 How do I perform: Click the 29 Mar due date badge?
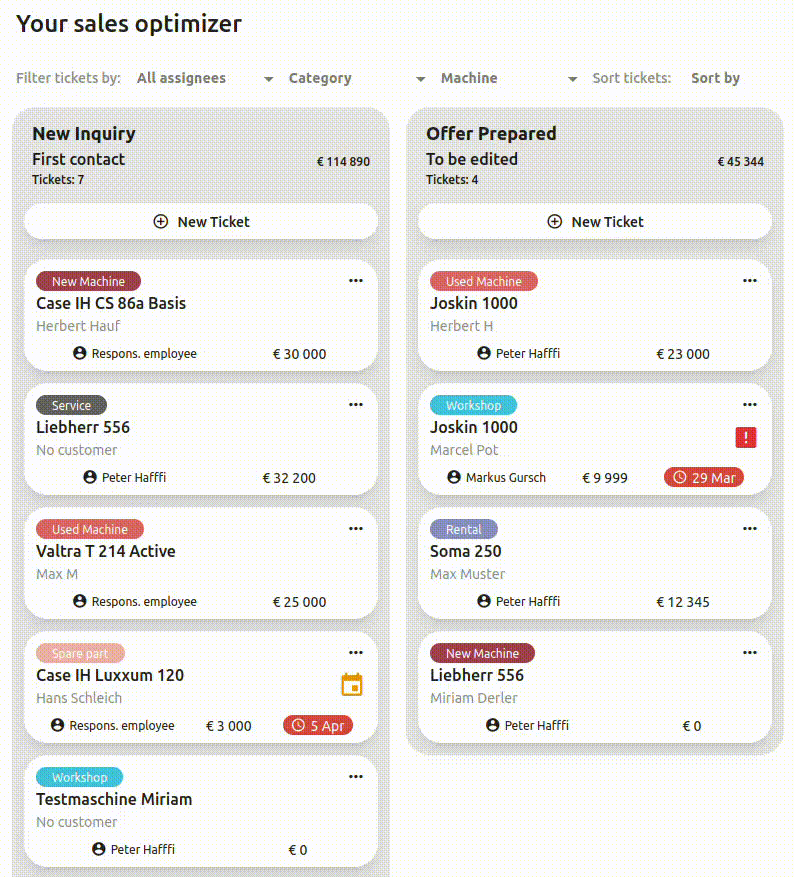pos(704,477)
